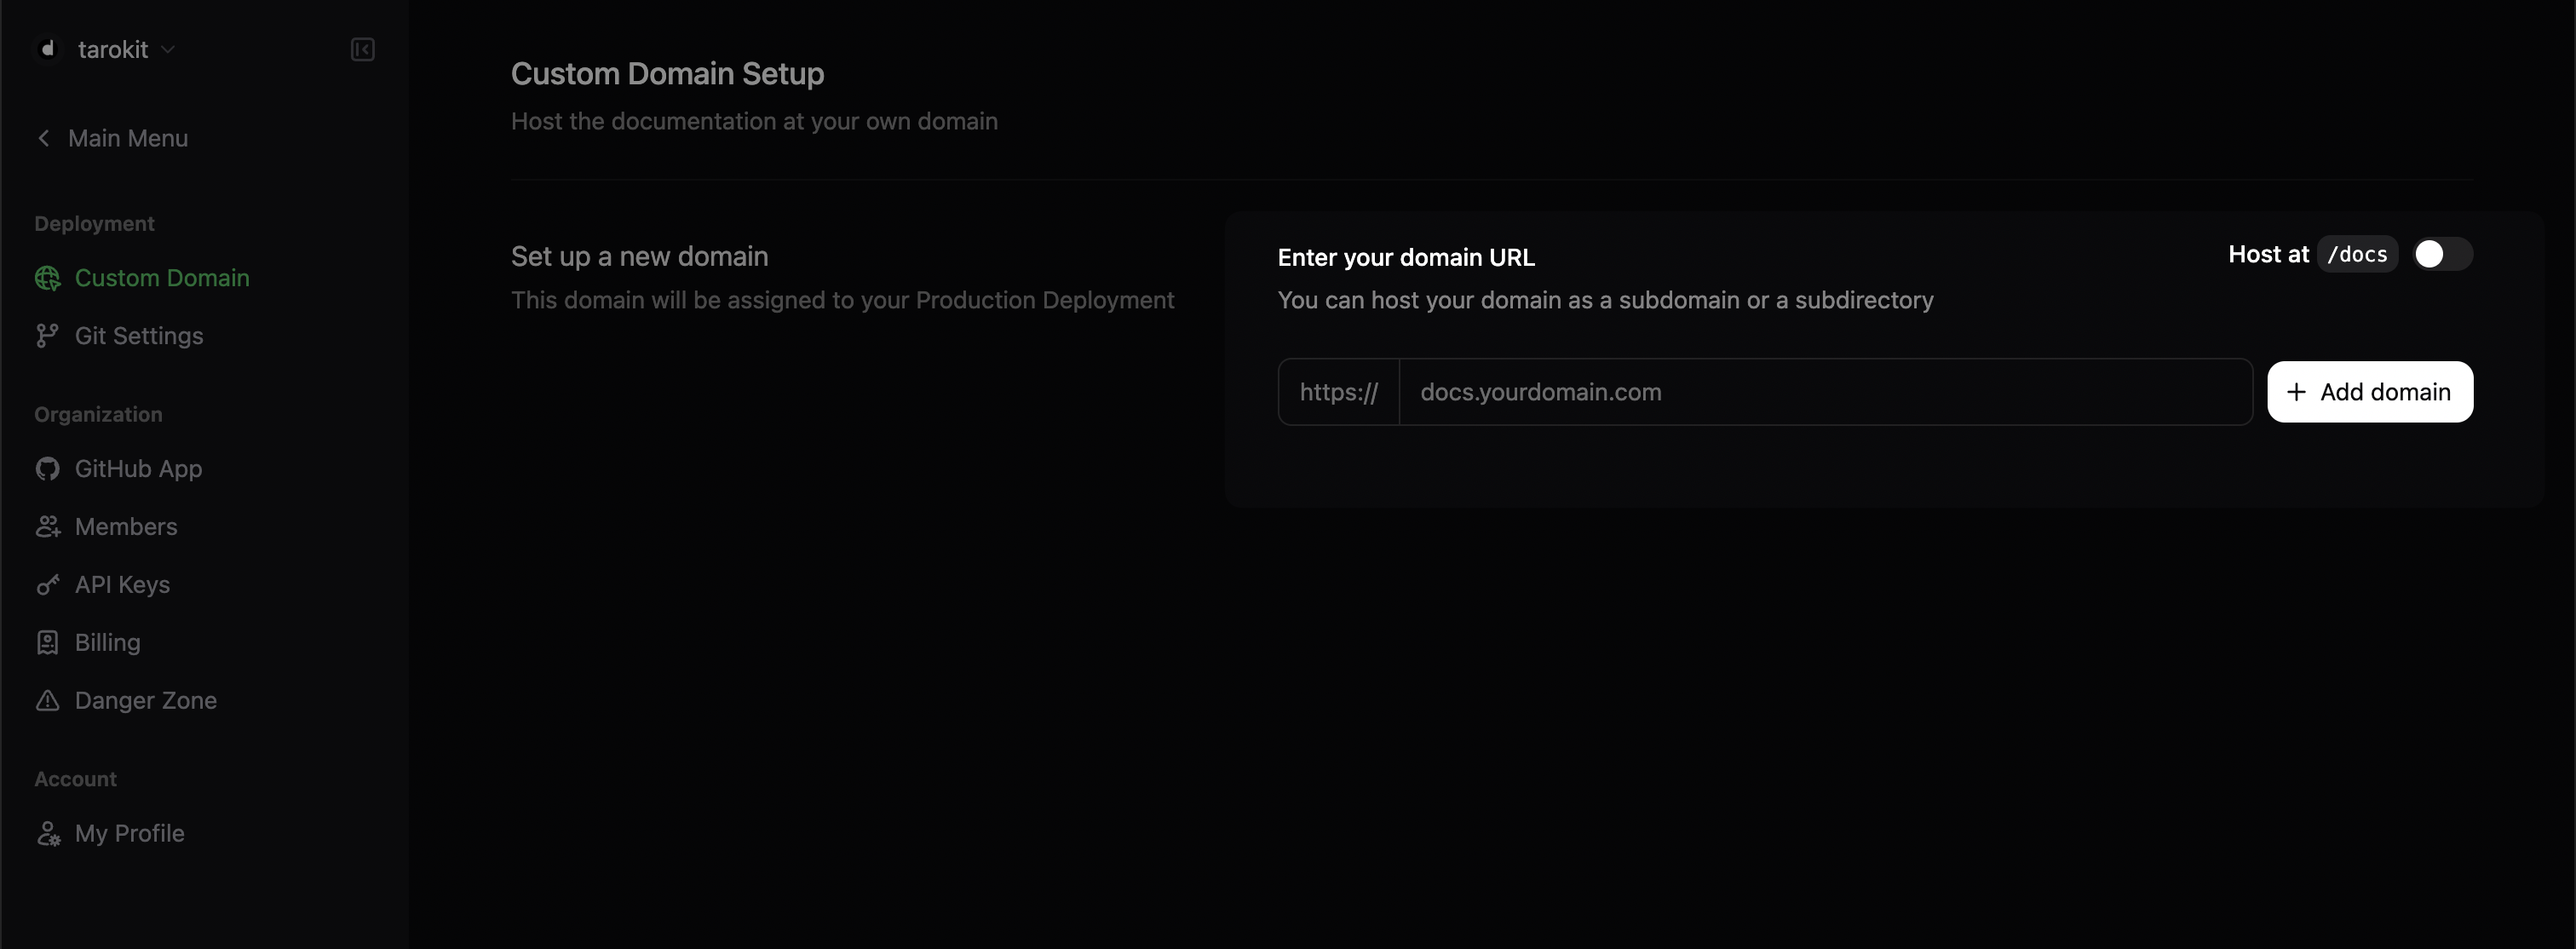Focus the docs.yourdomain.com input field
The height and width of the screenshot is (949, 2576).
point(1824,392)
